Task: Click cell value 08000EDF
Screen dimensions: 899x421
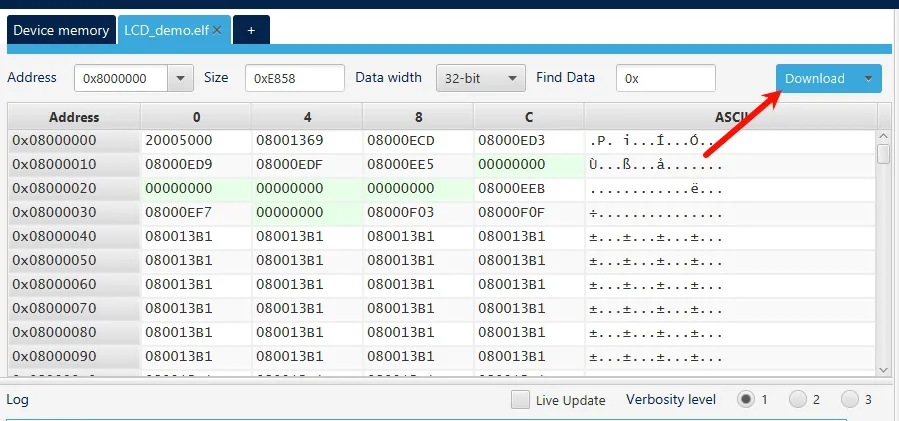Action: pyautogui.click(x=307, y=165)
